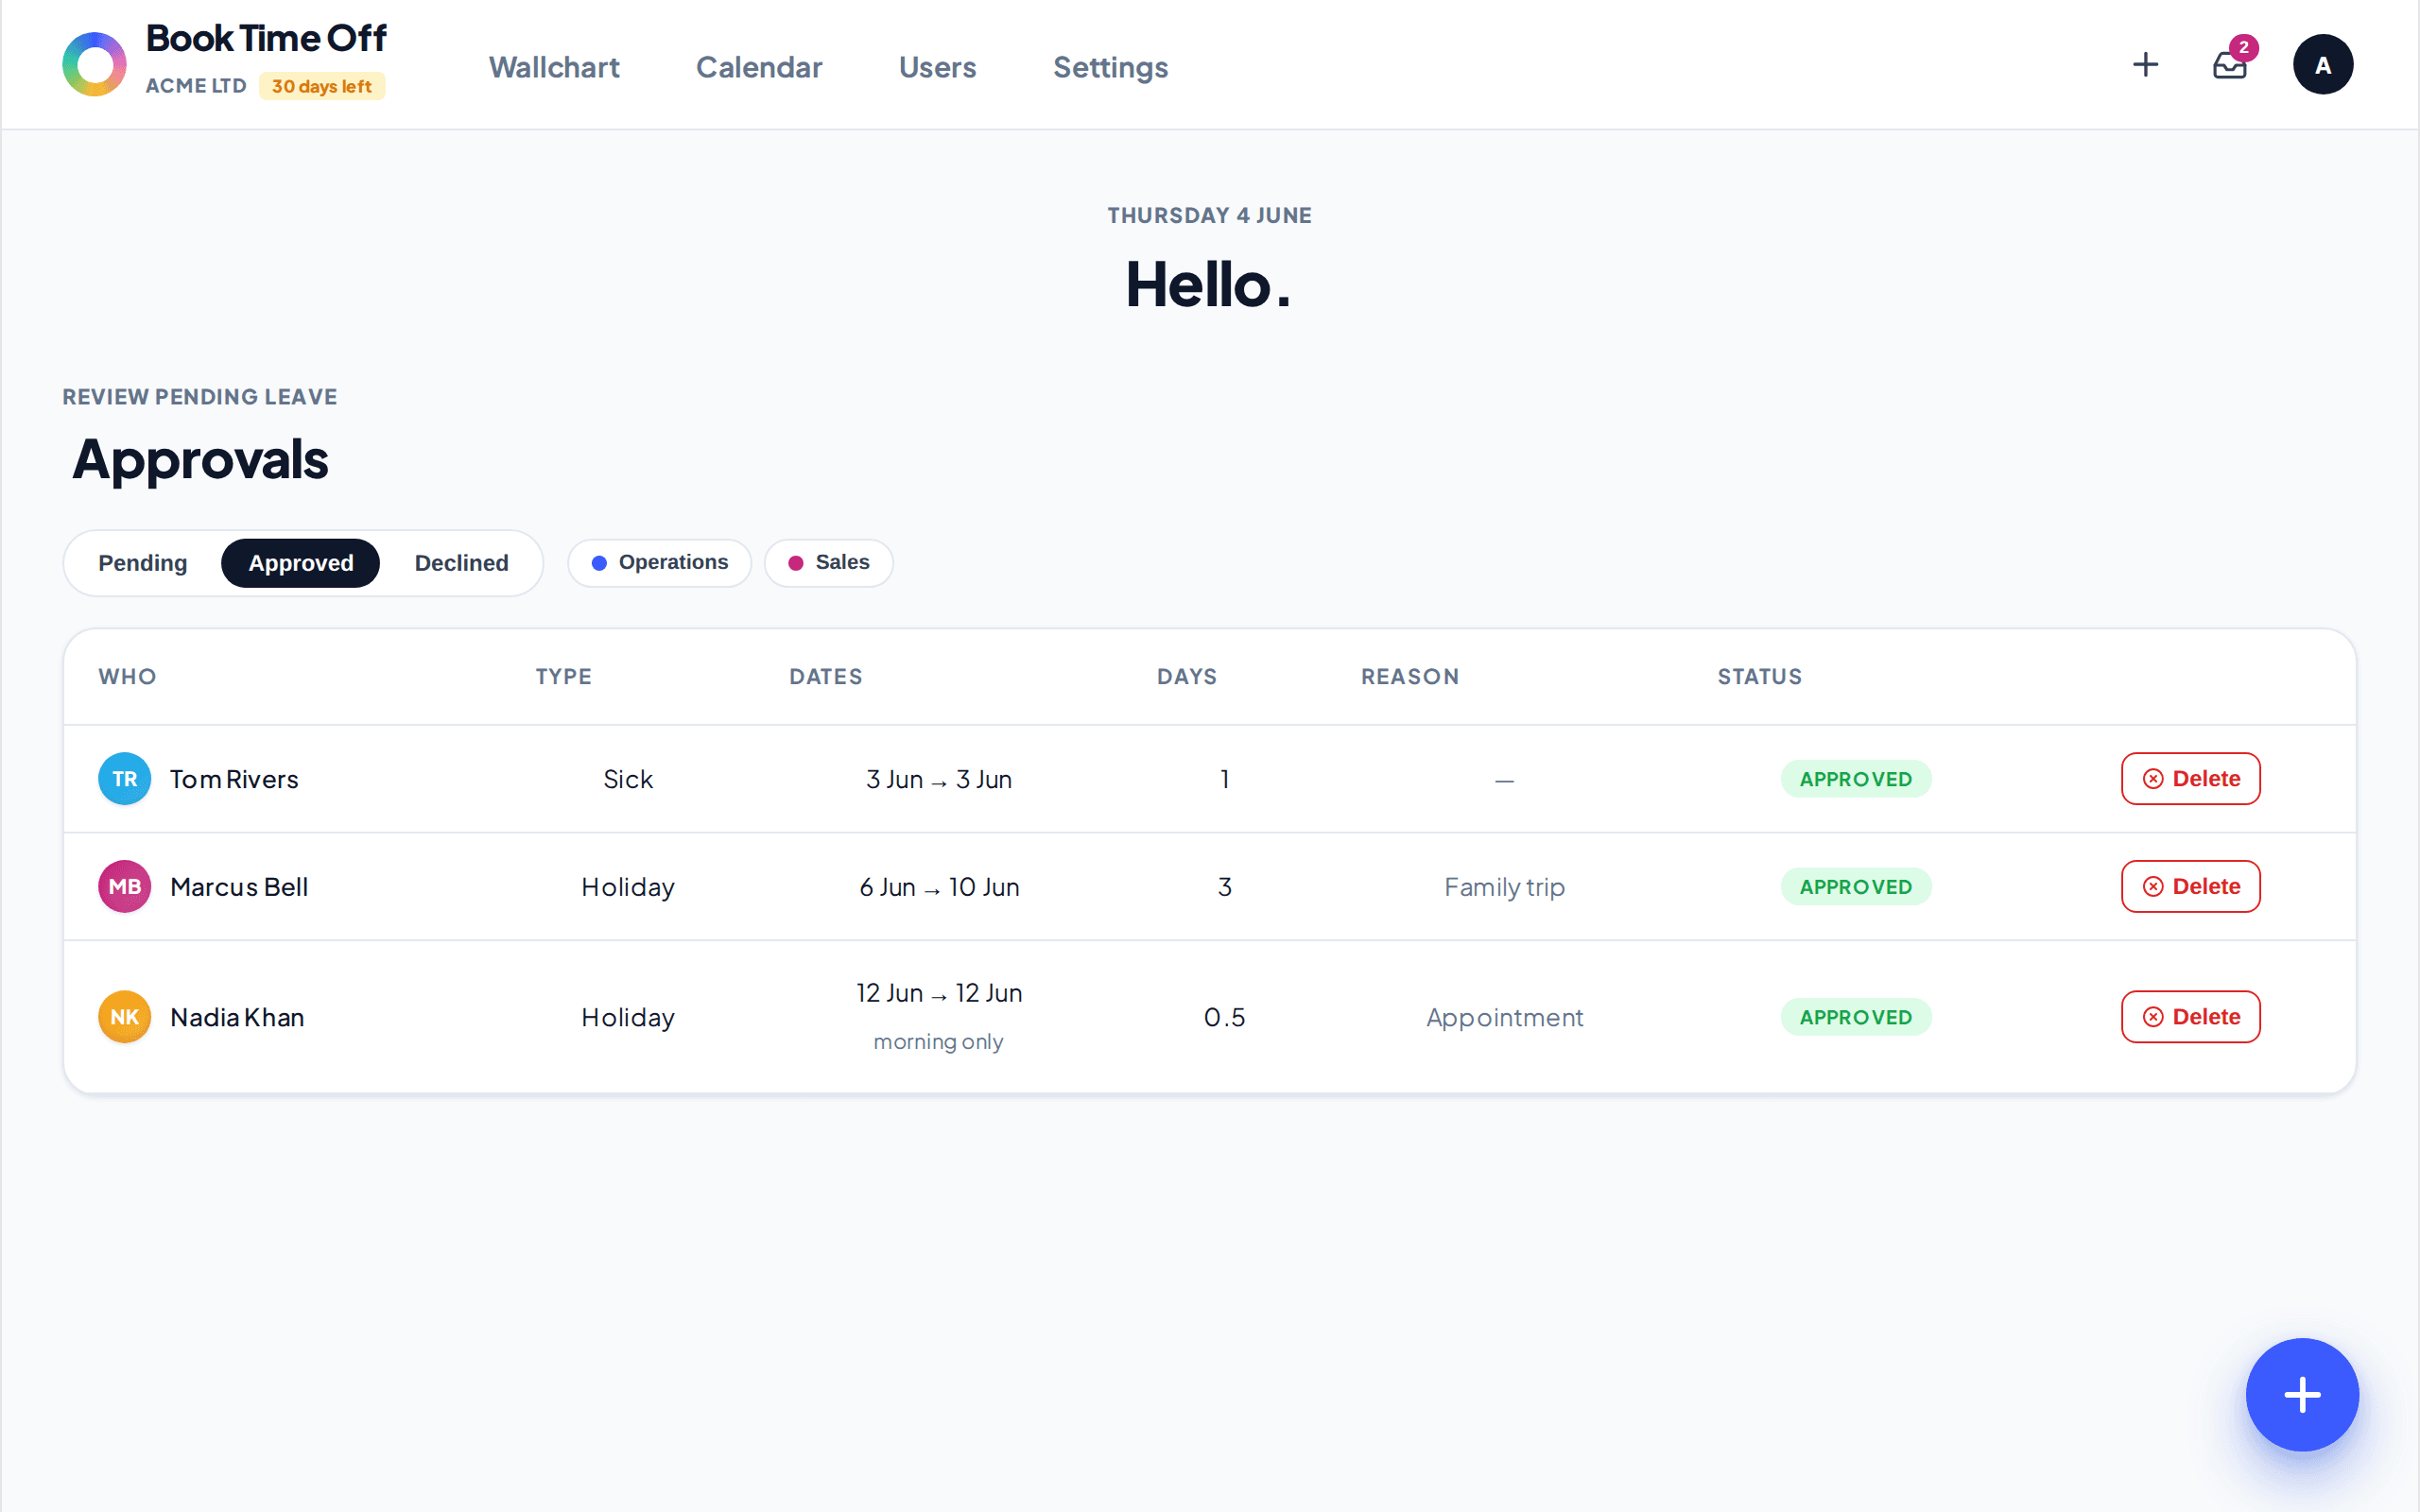2420x1512 pixels.
Task: Switch to the Pending tab
Action: [x=143, y=563]
